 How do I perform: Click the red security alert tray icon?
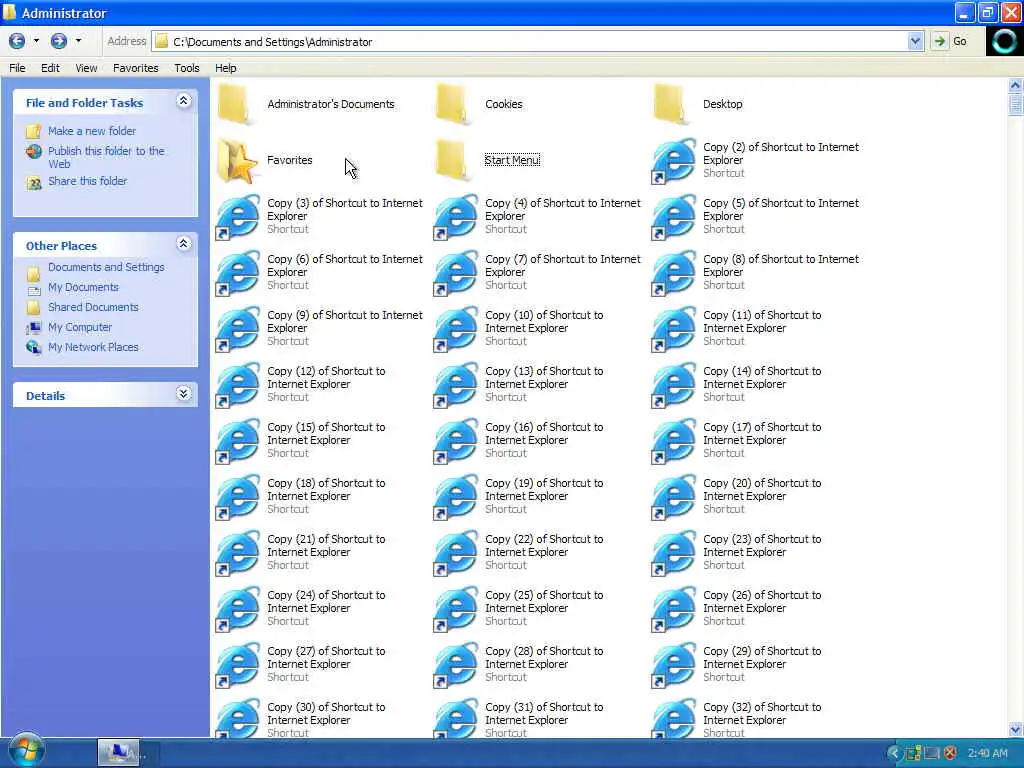pyautogui.click(x=950, y=753)
